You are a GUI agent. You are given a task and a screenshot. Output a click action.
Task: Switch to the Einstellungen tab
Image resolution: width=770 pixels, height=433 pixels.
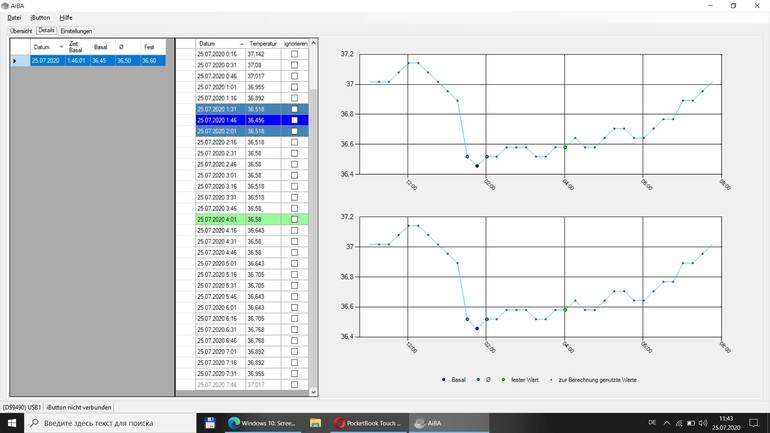(x=76, y=31)
